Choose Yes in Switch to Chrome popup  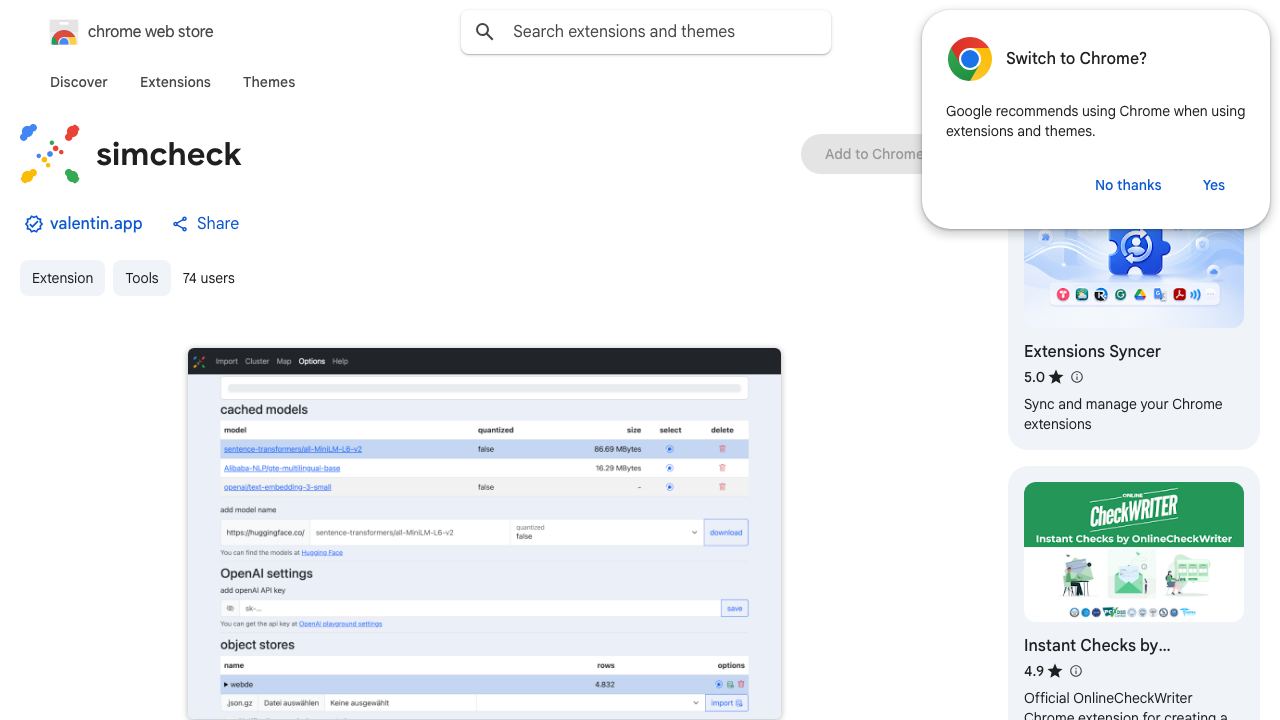1214,185
